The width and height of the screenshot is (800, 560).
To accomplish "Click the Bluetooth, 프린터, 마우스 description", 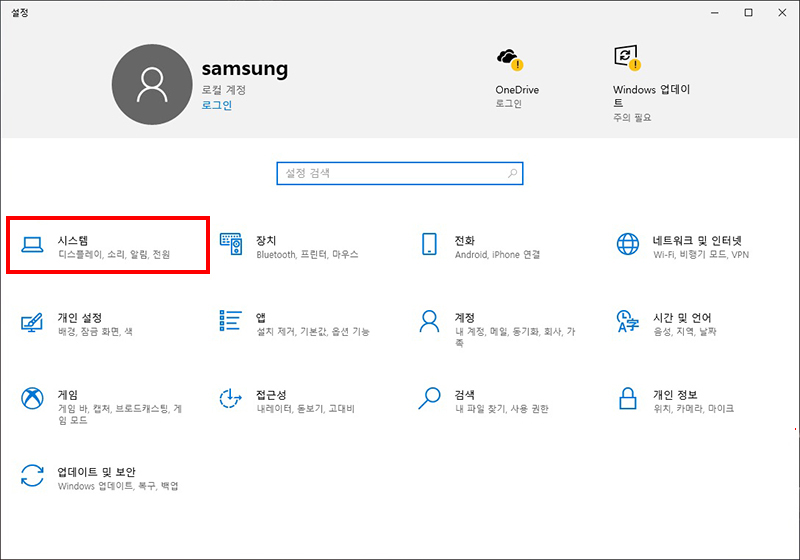I will click(x=307, y=254).
